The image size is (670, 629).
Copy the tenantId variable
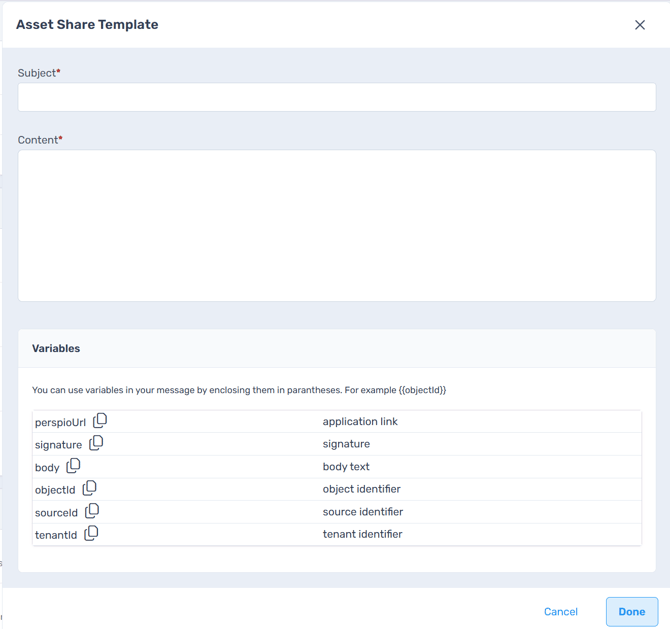coord(91,534)
